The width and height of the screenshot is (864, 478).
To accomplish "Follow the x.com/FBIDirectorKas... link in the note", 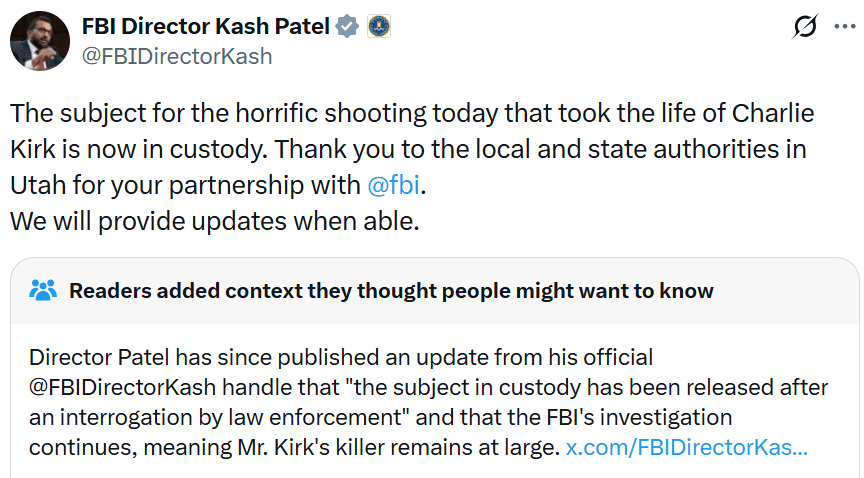I will pyautogui.click(x=687, y=447).
